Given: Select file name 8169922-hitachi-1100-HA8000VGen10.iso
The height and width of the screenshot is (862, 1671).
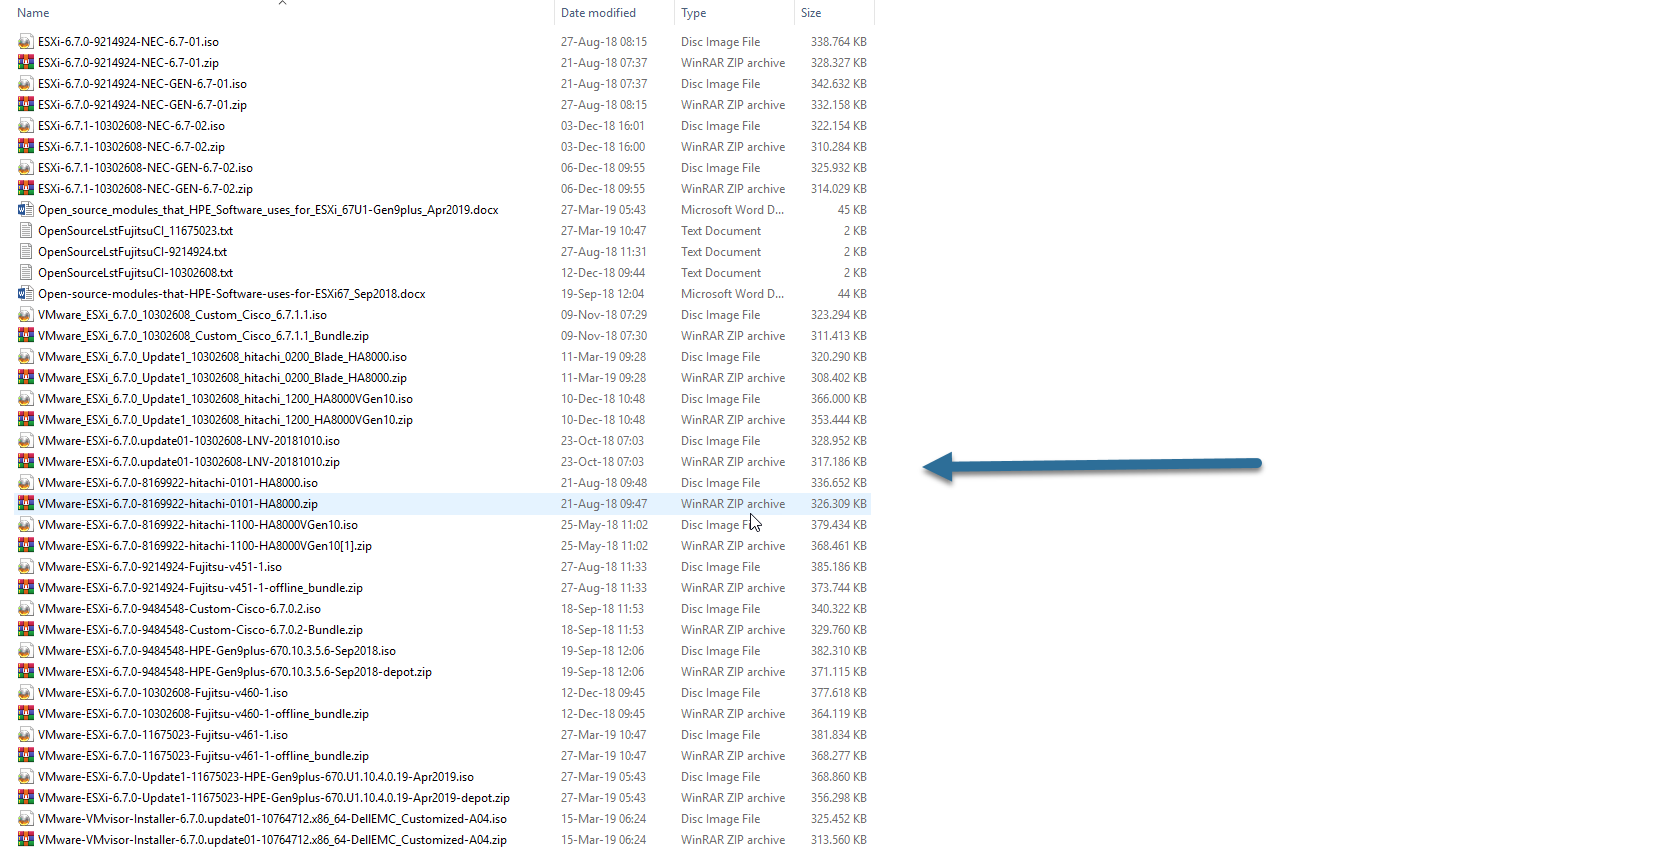Looking at the screenshot, I should (198, 525).
